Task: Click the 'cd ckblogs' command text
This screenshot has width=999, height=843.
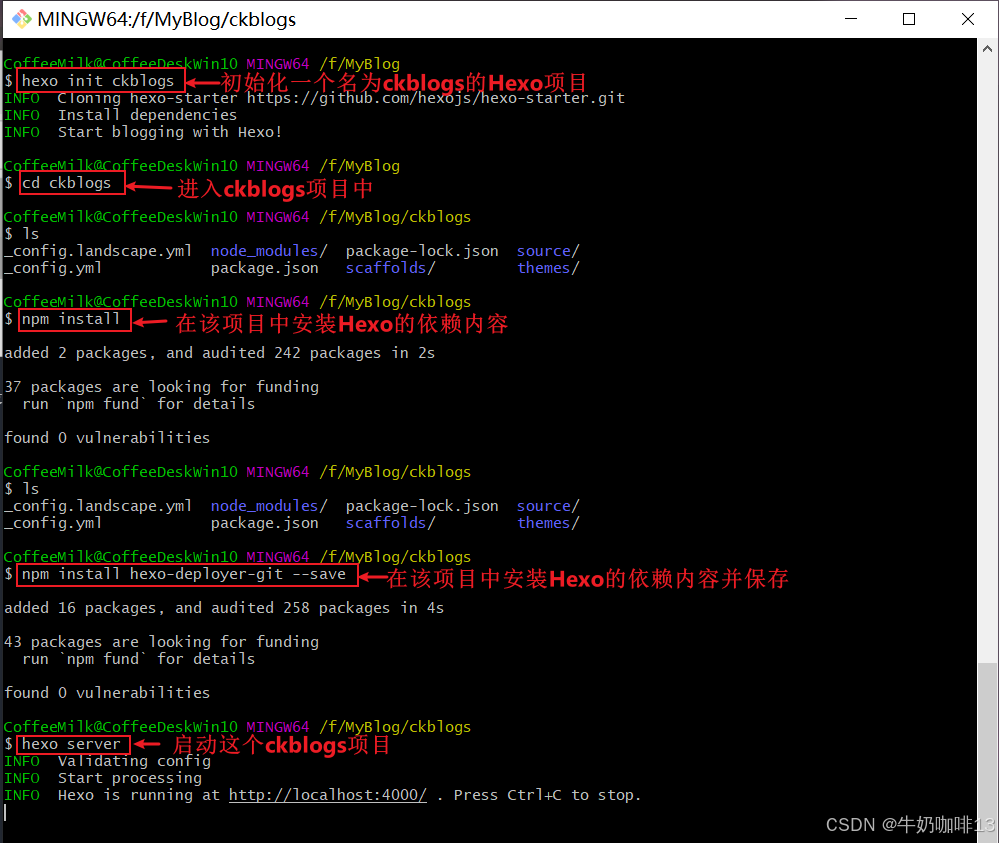Action: [x=66, y=183]
